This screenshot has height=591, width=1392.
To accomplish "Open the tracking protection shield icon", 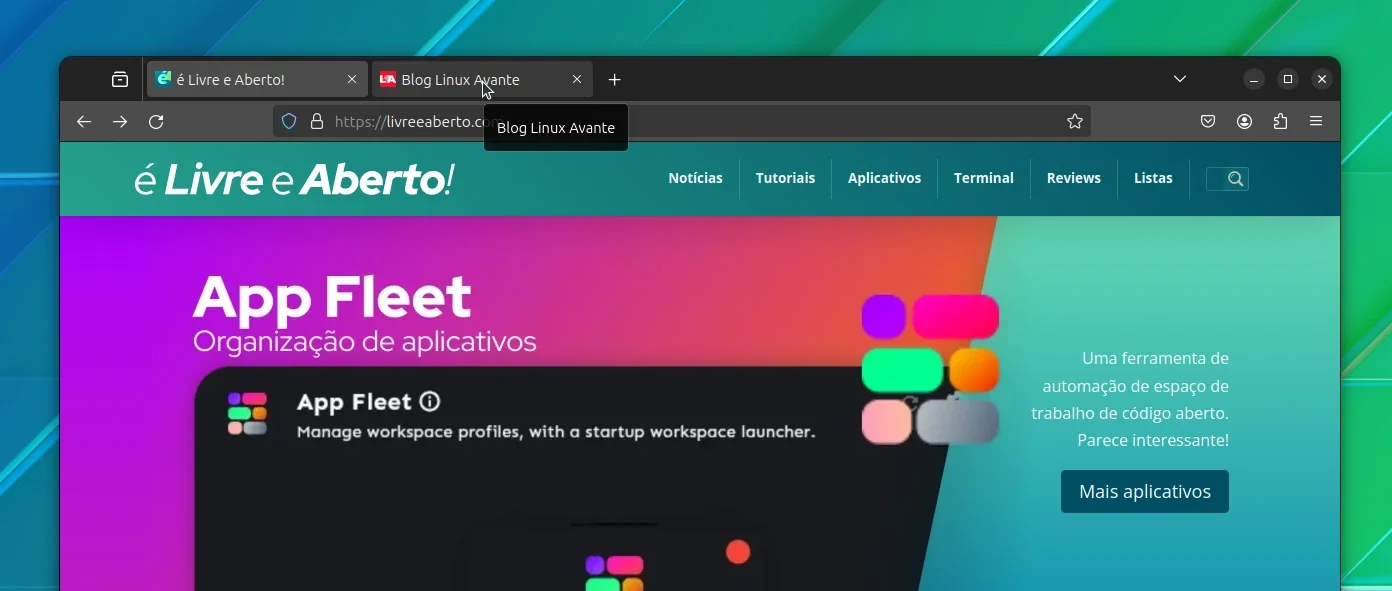I will 289,121.
